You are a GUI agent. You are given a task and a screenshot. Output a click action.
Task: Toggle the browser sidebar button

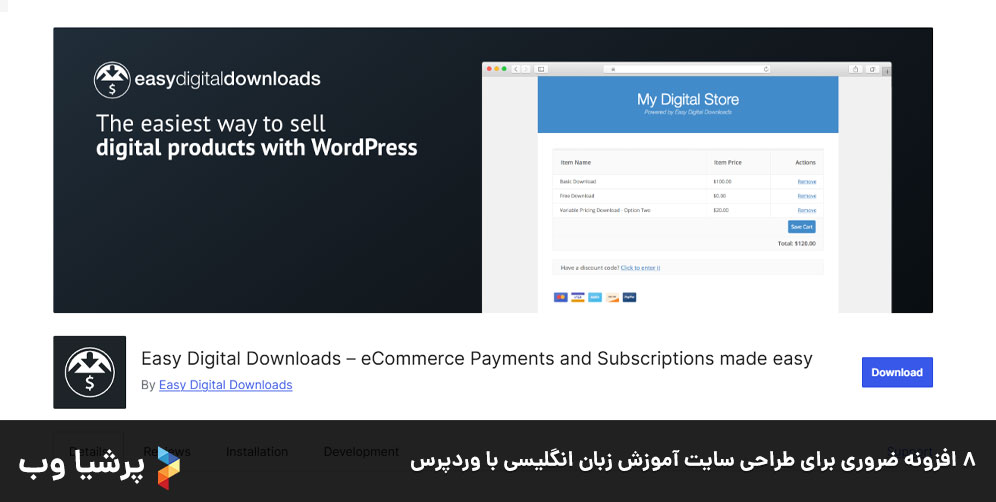[541, 69]
